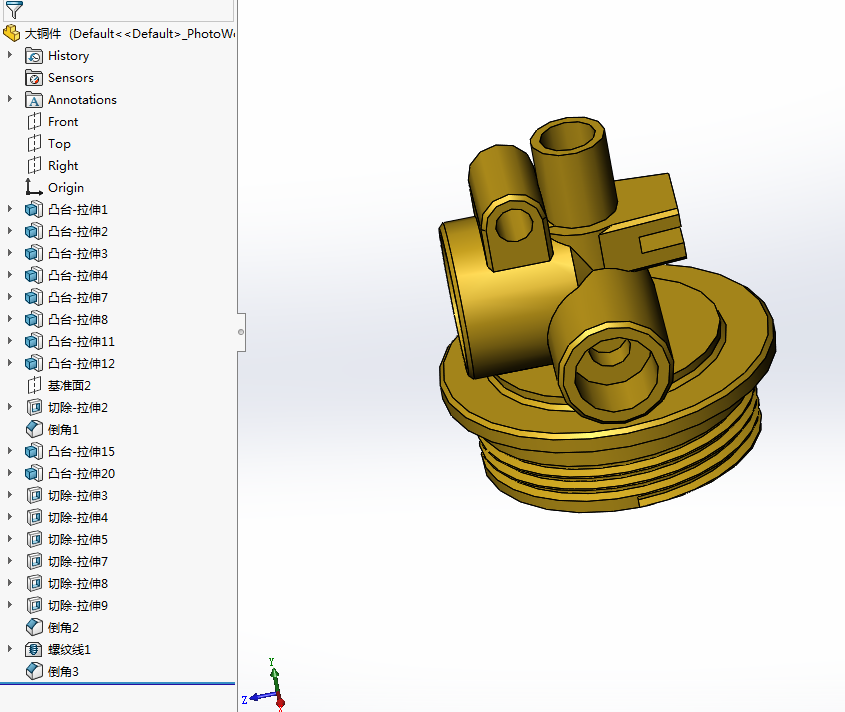The image size is (845, 712).
Task: Click the 切除-拉伸2 cut feature icon
Action: click(x=34, y=407)
